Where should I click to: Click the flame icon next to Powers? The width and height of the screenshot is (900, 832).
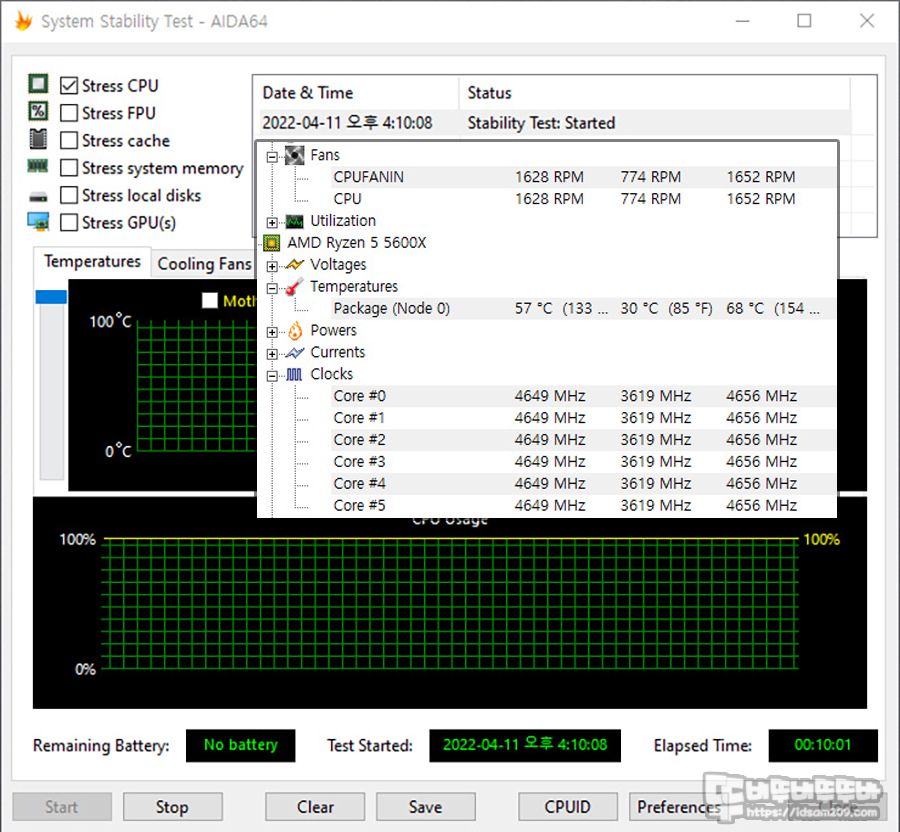294,331
